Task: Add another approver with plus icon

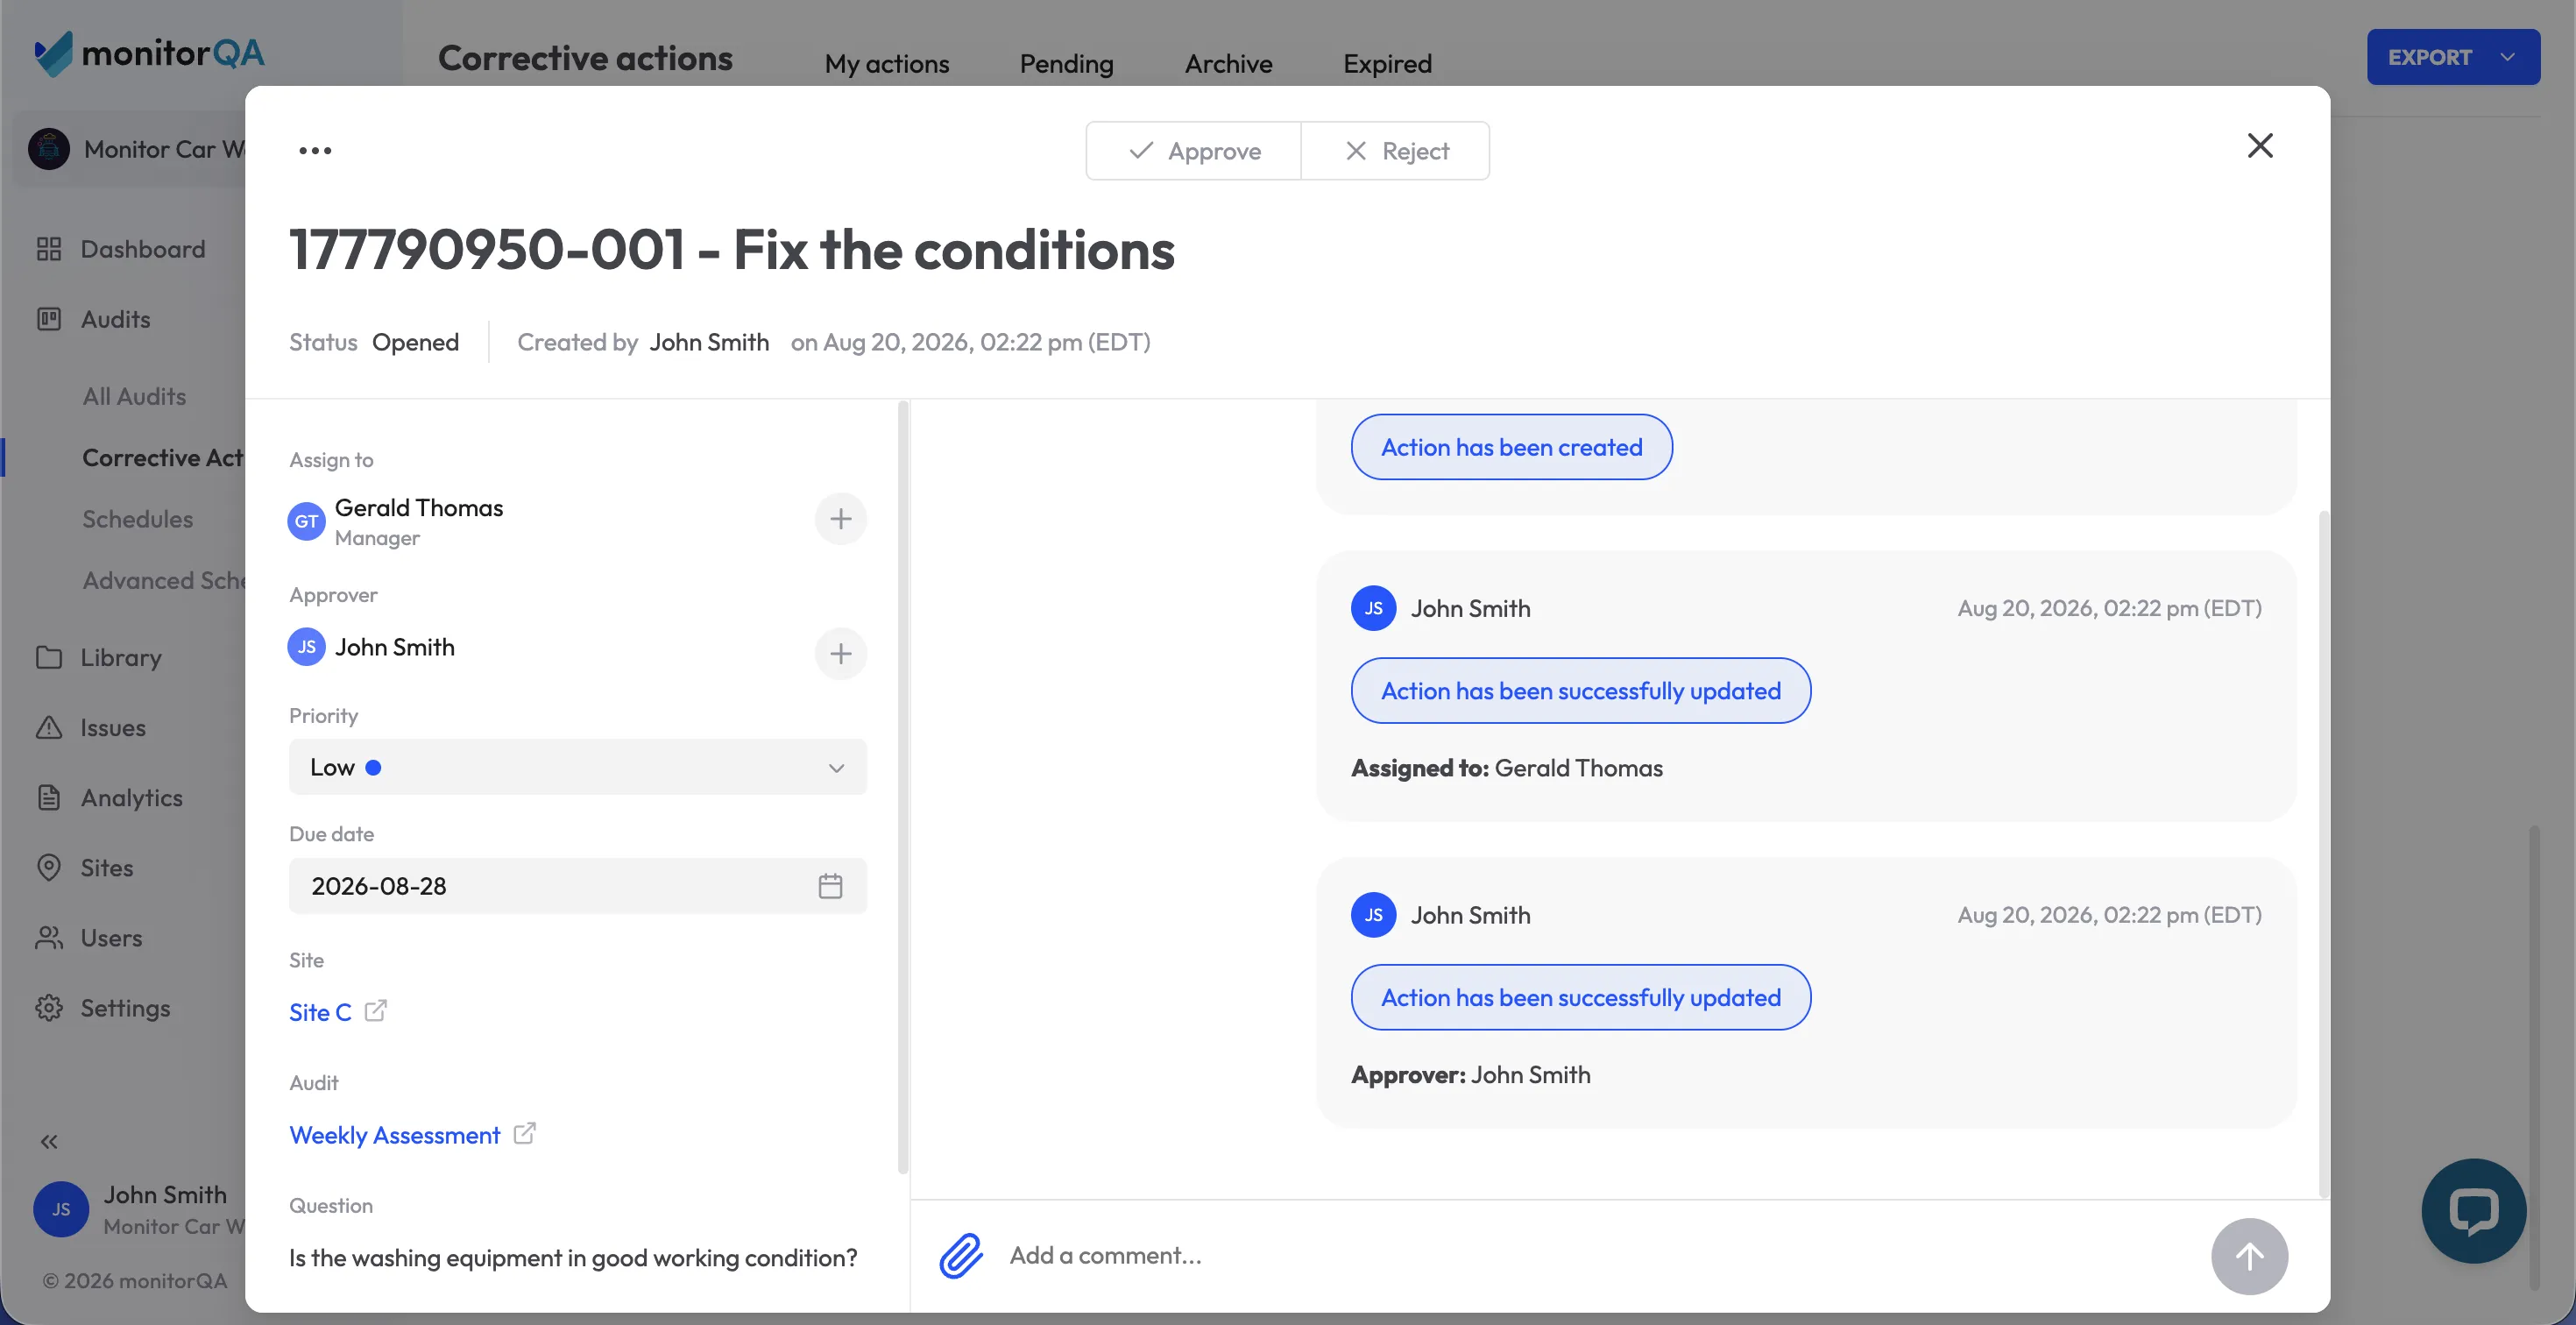Action: coord(841,654)
